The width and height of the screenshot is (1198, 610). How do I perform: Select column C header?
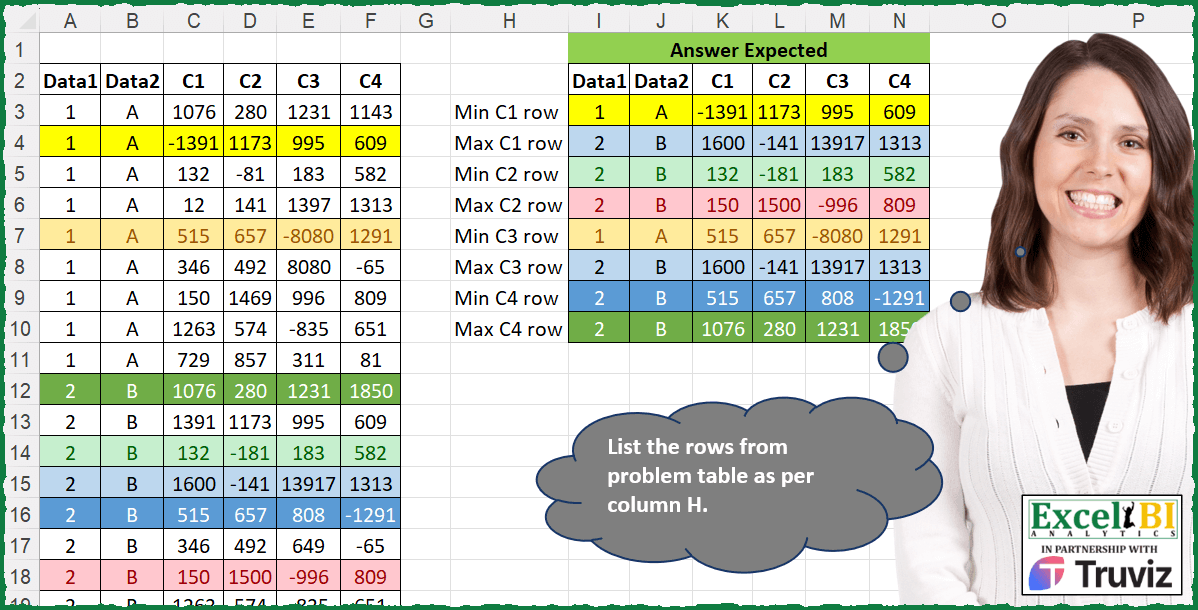click(x=193, y=21)
